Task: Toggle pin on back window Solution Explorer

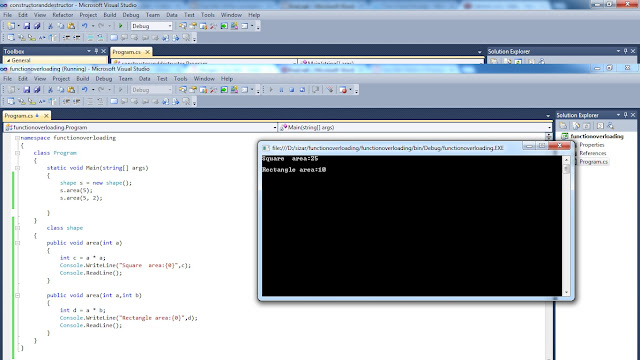Action: point(625,51)
